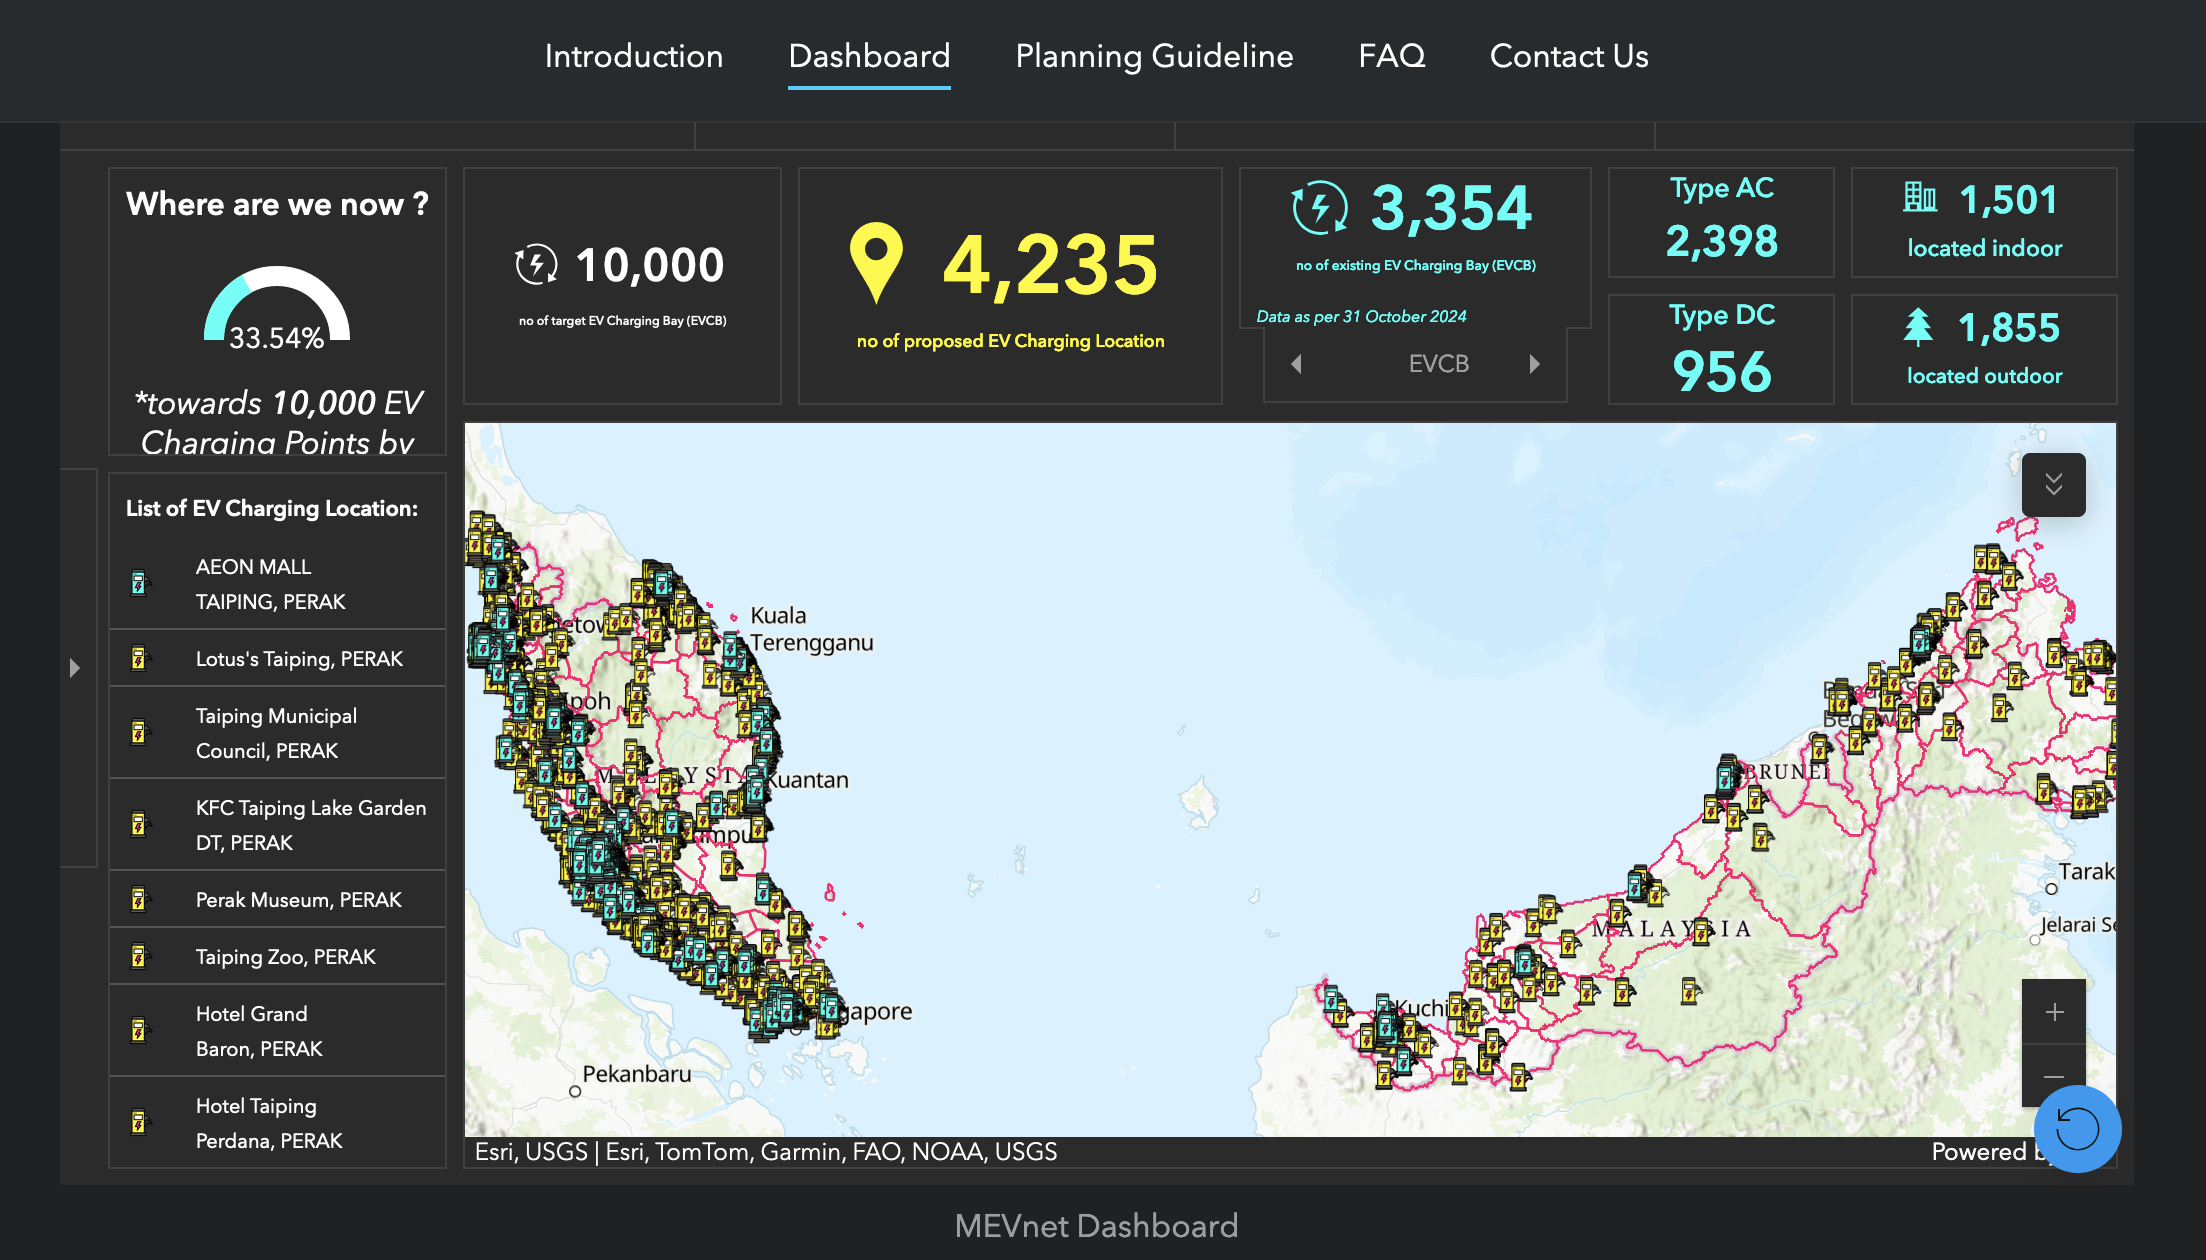Image resolution: width=2206 pixels, height=1260 pixels.
Task: Expand the left sidebar arrow
Action: [75, 668]
